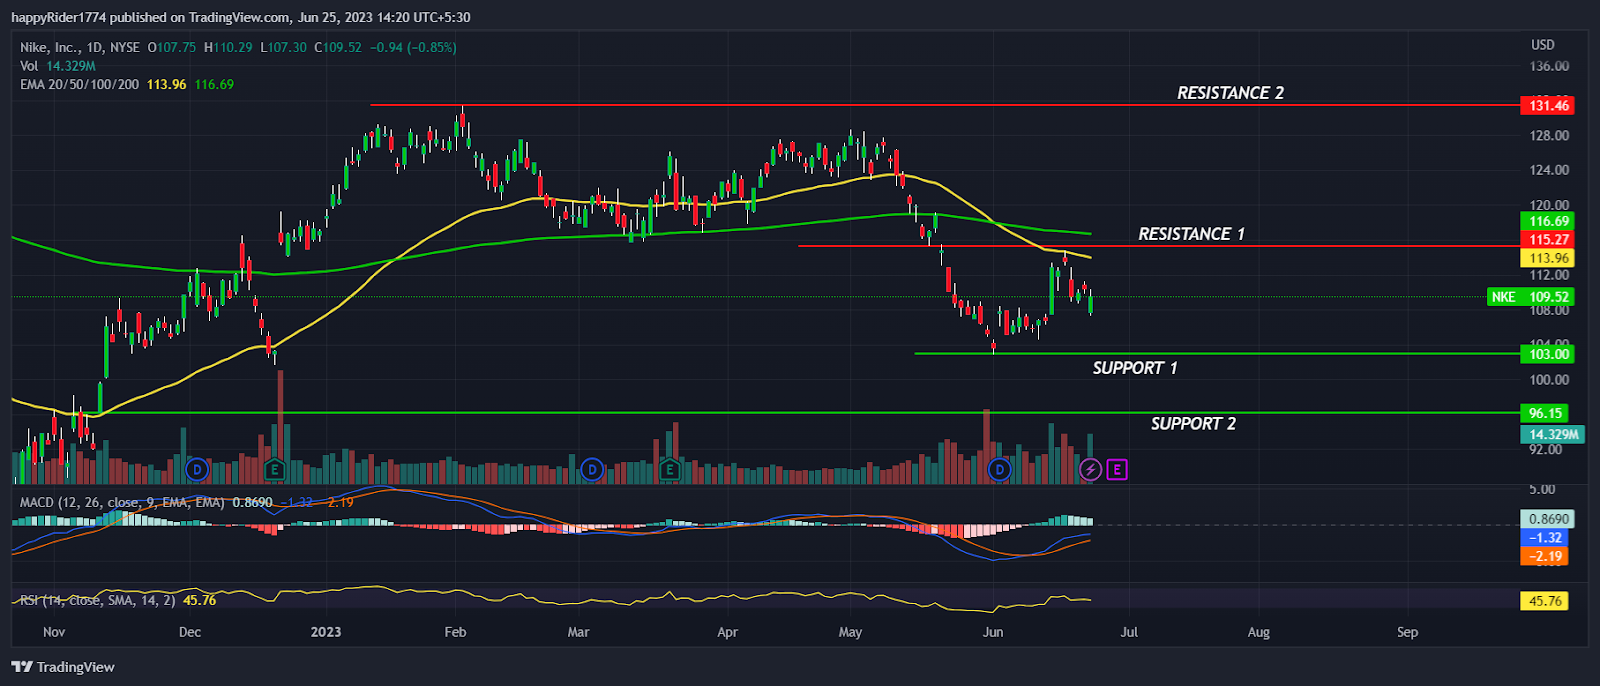Click the 1D interval in legend
The image size is (1600, 686).
point(94,47)
